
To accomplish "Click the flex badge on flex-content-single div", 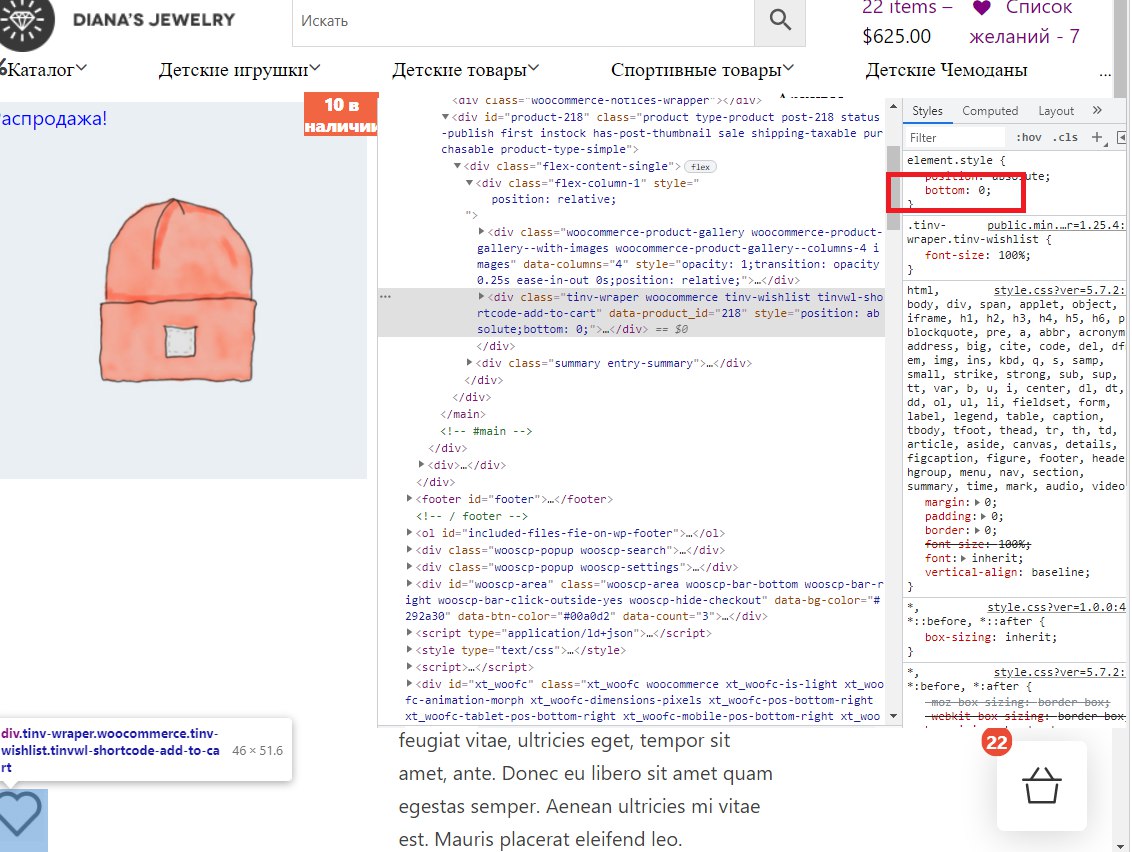I will pyautogui.click(x=700, y=167).
